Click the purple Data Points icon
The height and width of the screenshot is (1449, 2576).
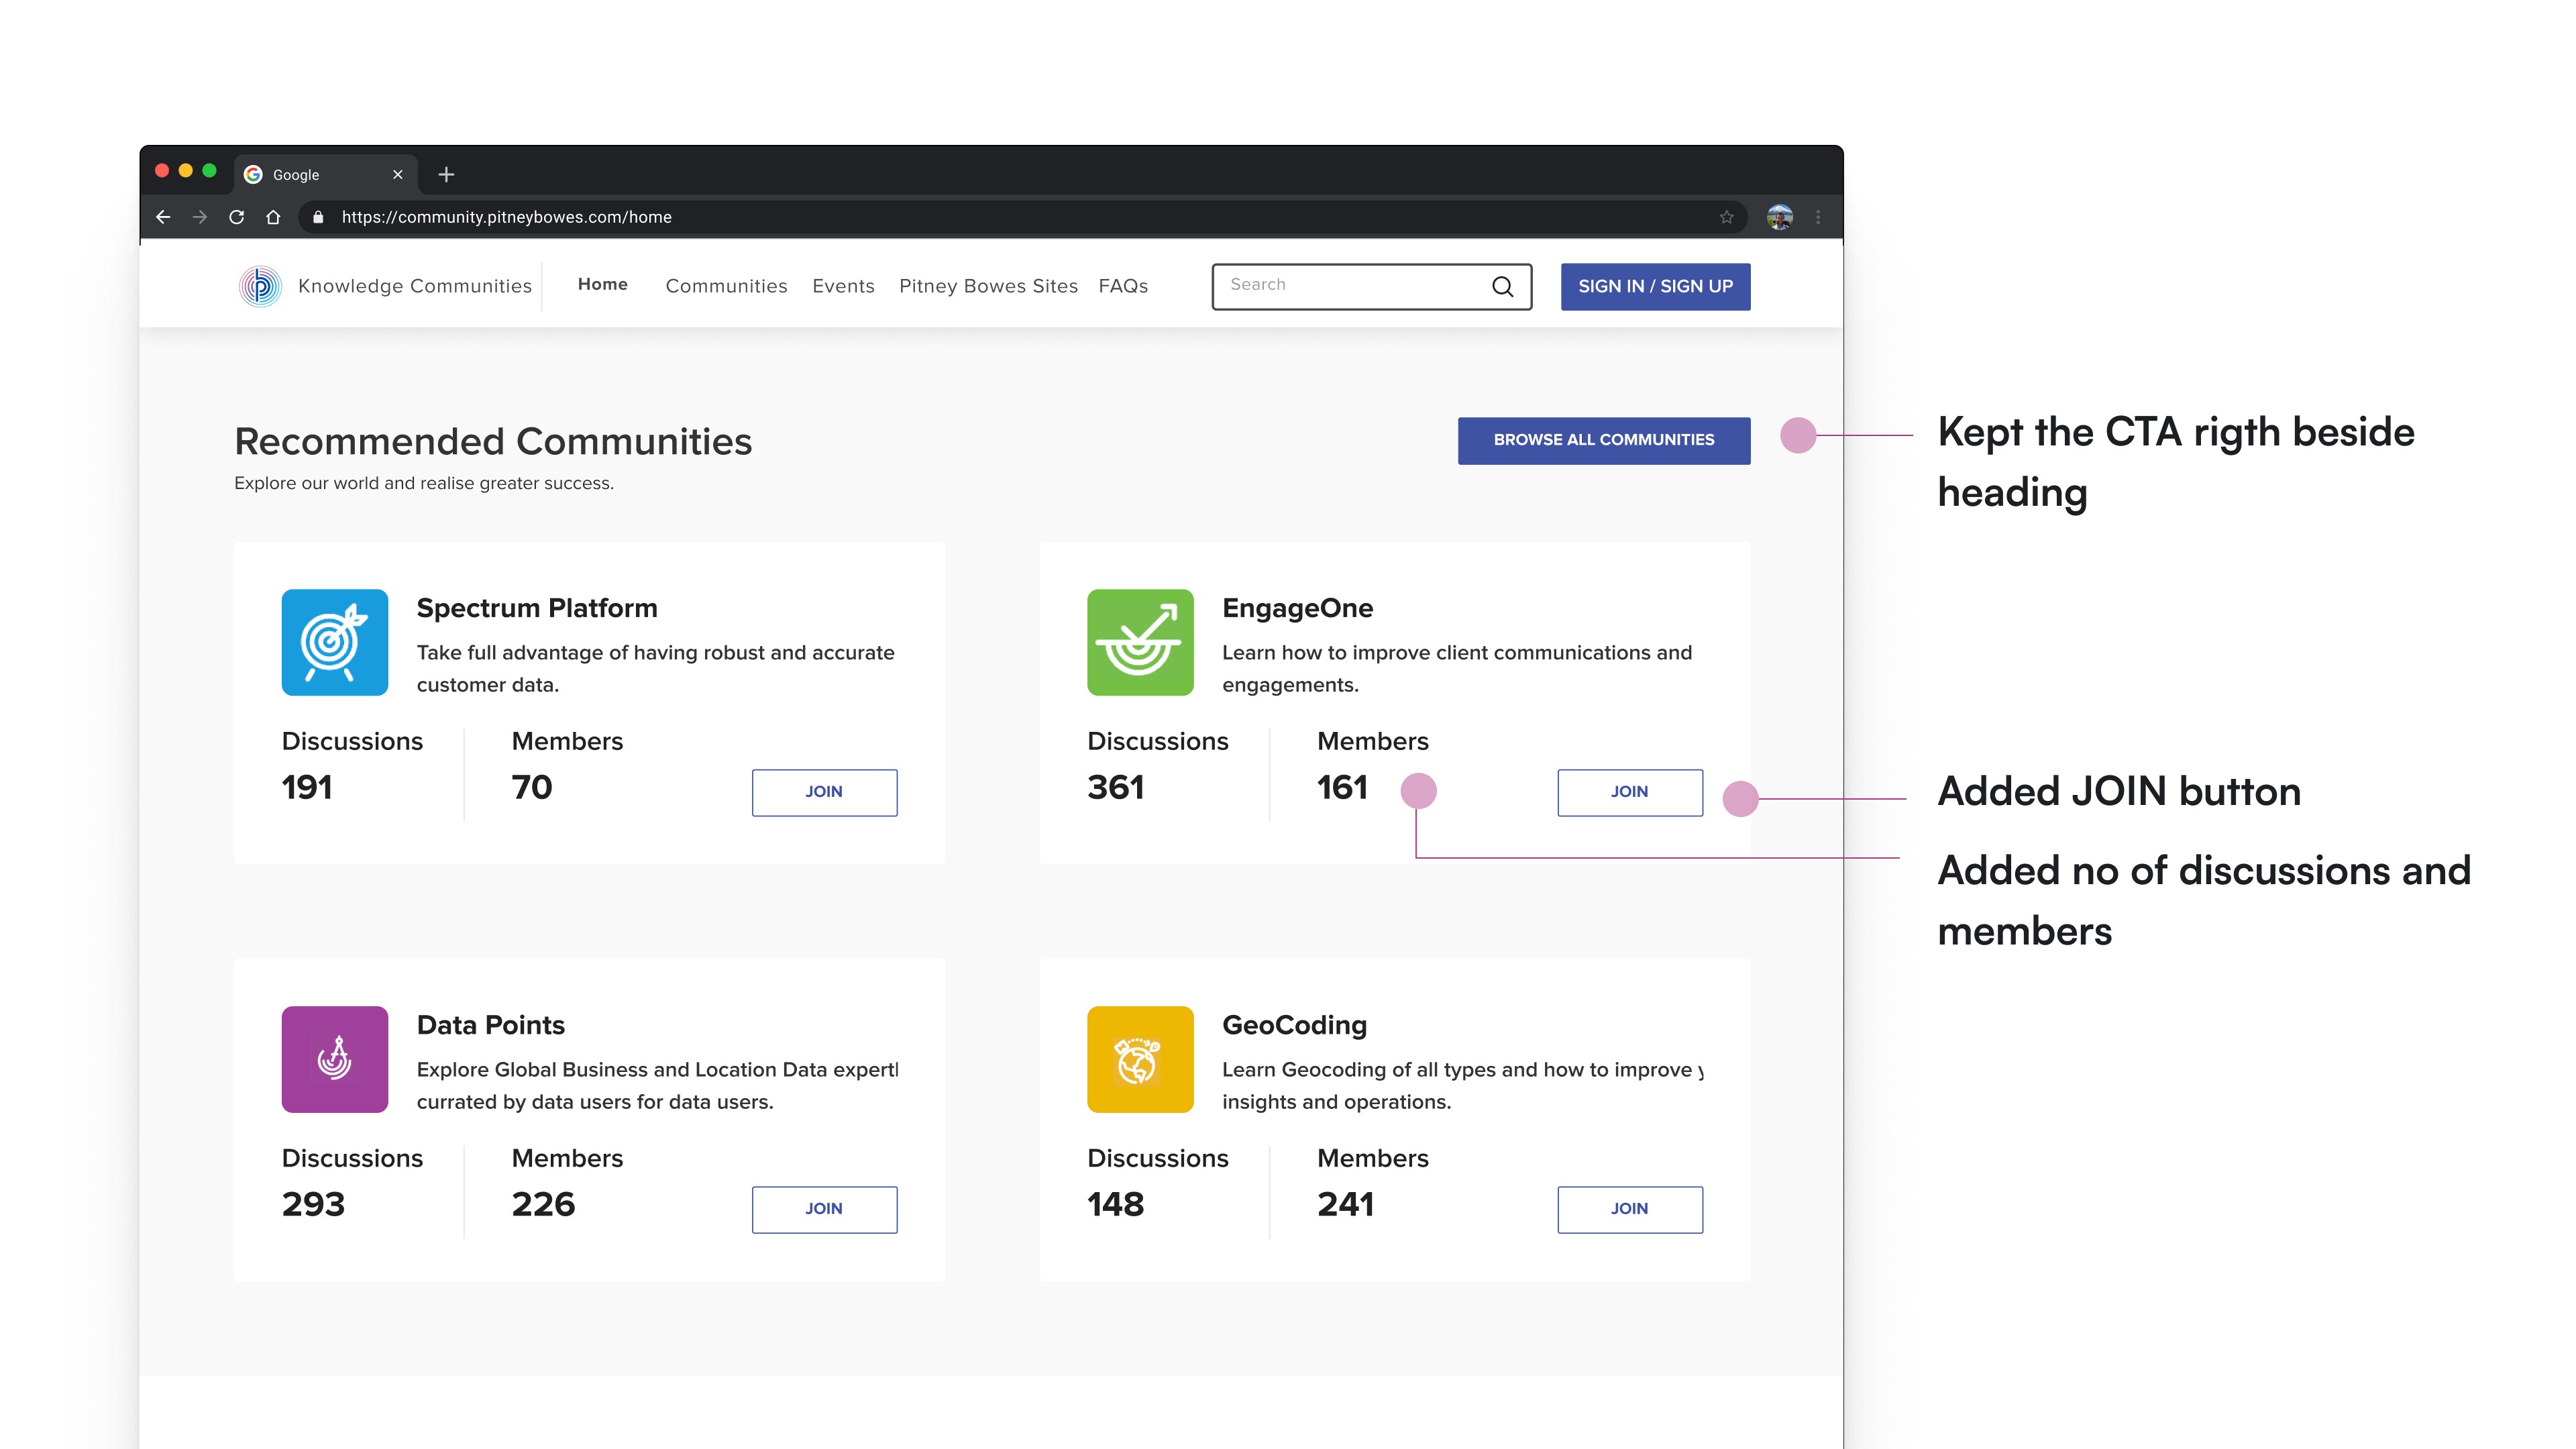tap(334, 1059)
